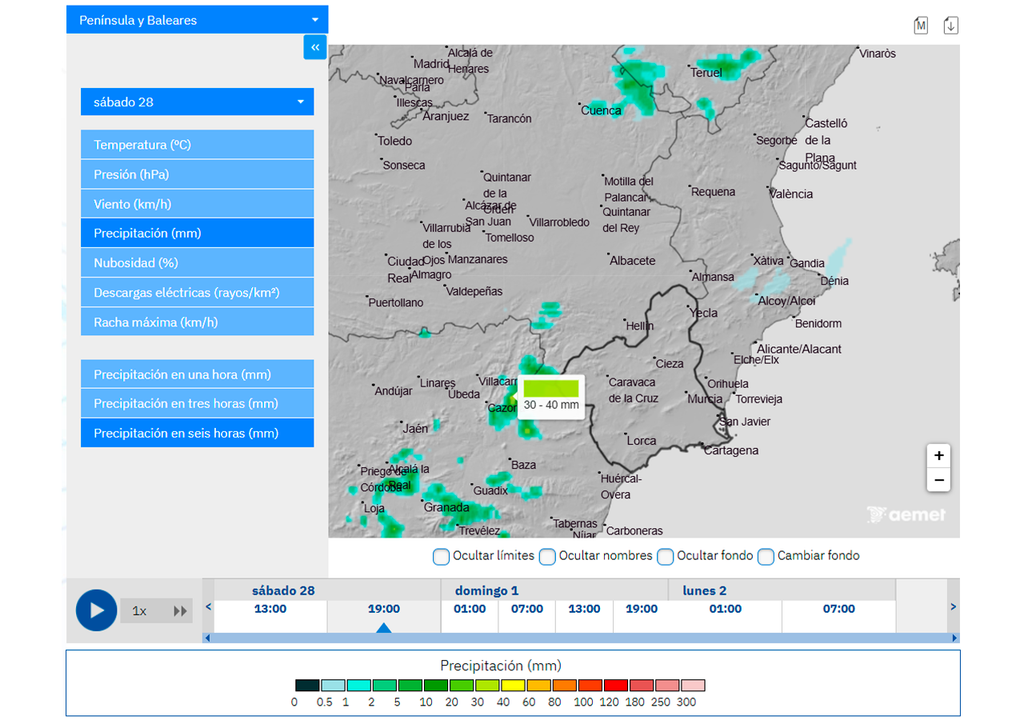Image resolution: width=1024 pixels, height=720 pixels.
Task: Collapse the side panel with double-chevron icon
Action: [x=315, y=47]
